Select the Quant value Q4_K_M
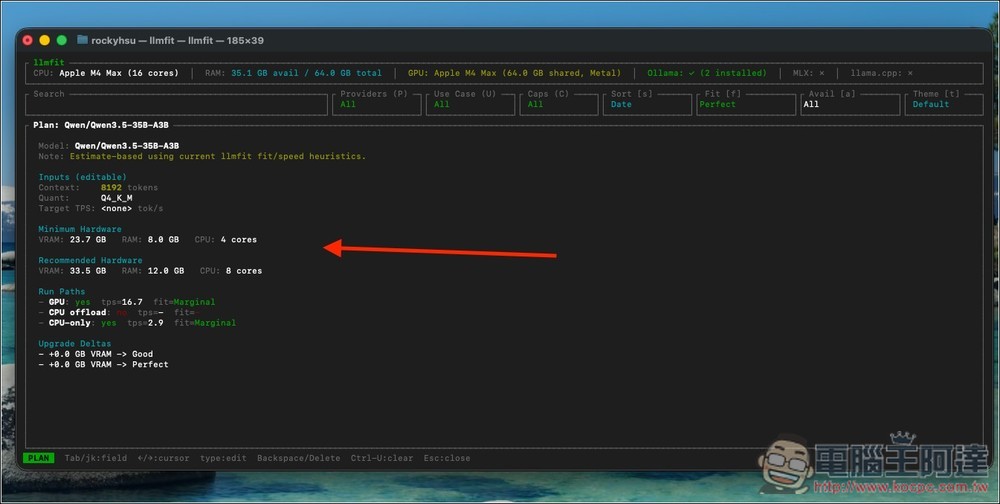The image size is (1000, 504). pyautogui.click(x=116, y=198)
